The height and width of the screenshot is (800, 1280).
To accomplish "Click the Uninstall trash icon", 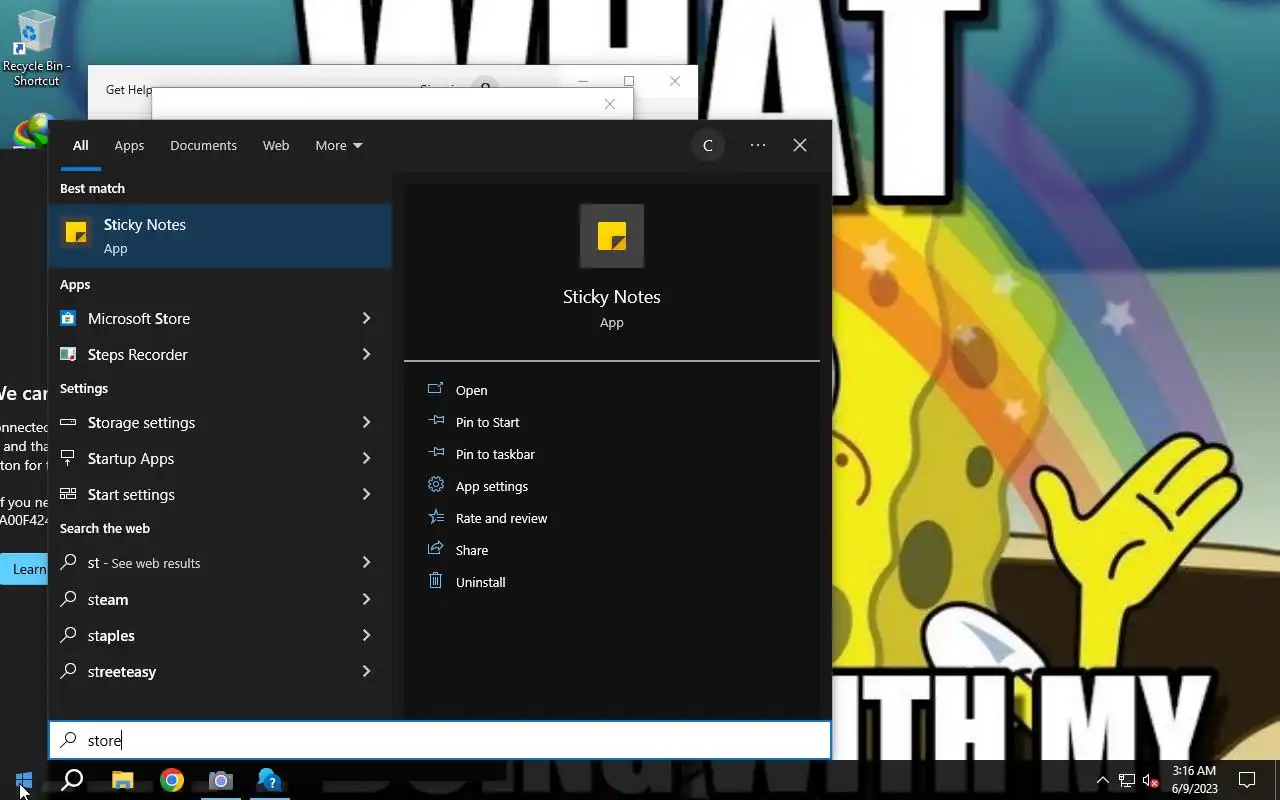I will (435, 581).
